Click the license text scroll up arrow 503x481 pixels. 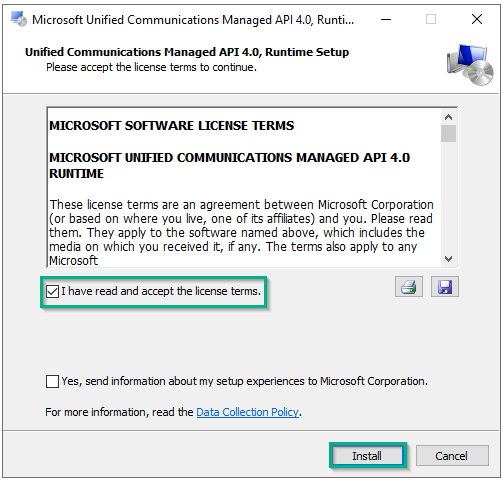(448, 117)
